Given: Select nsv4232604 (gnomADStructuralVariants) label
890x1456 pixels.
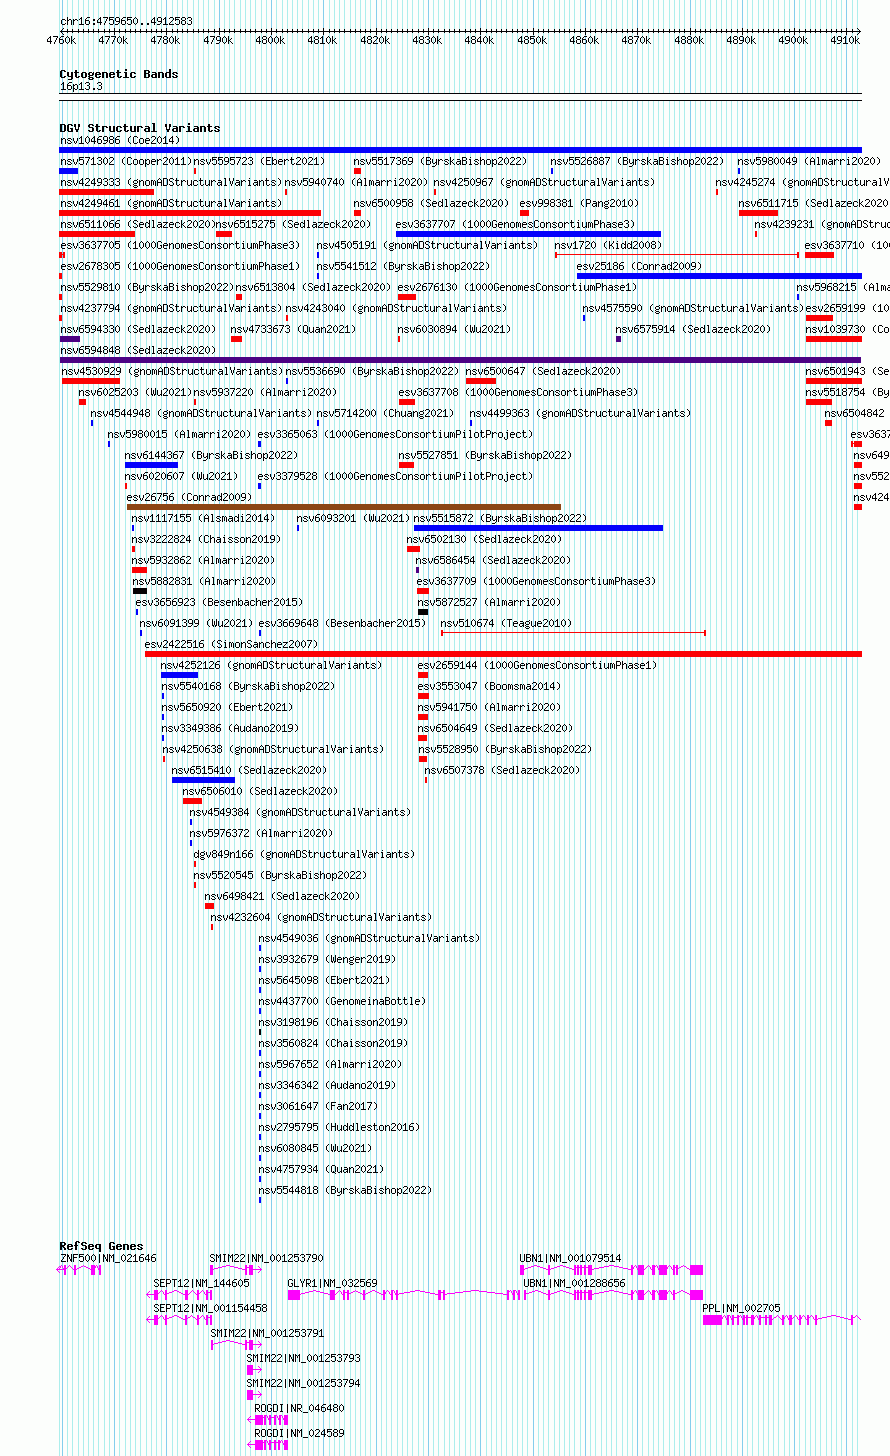Looking at the screenshot, I should click(x=321, y=918).
